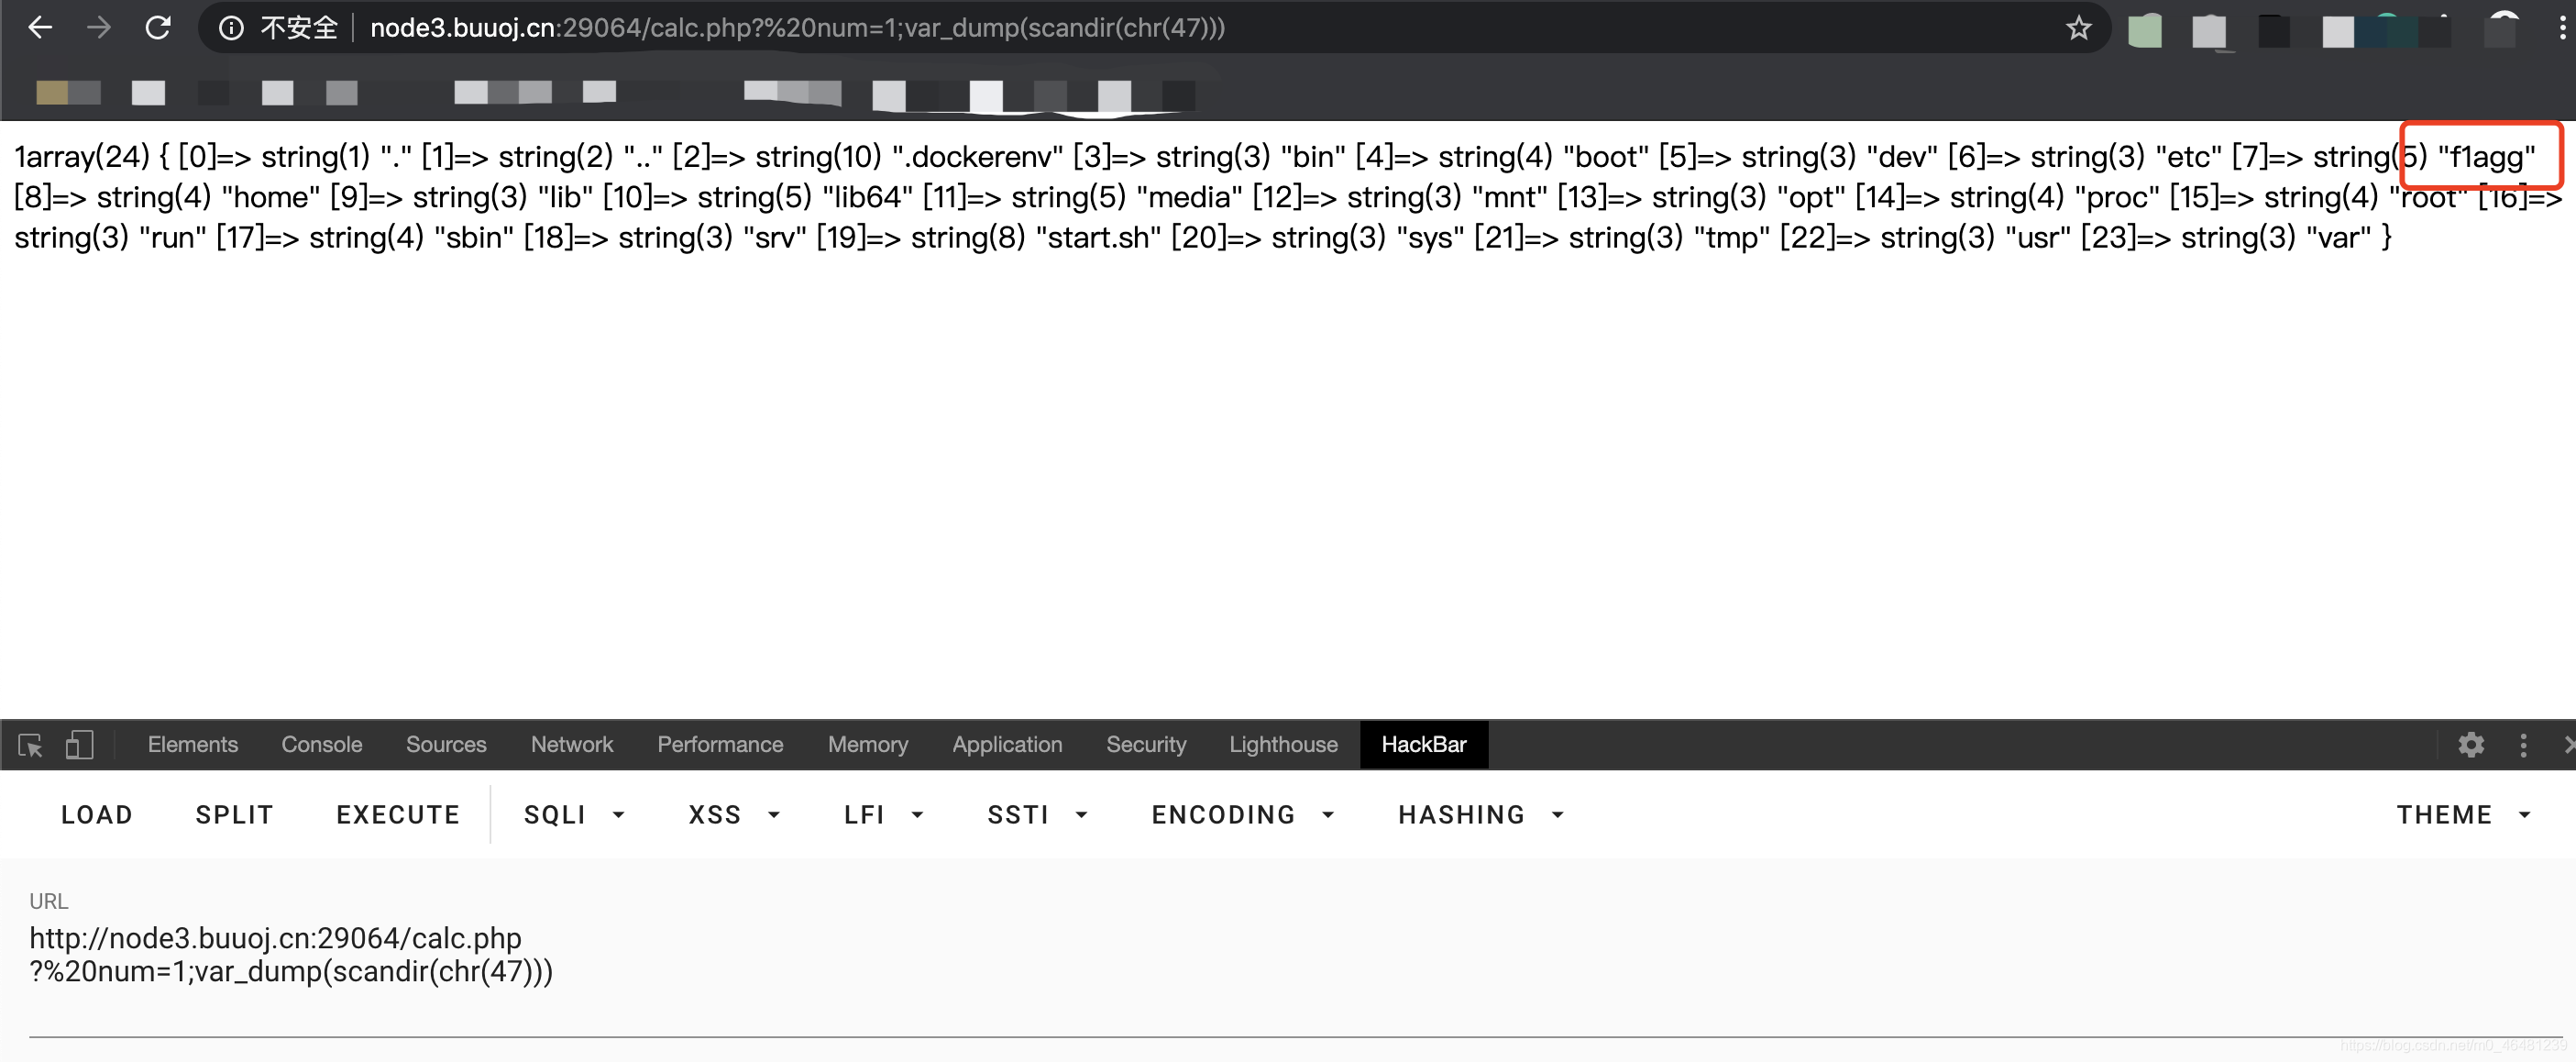Open the Chrome three-dot menu

(2561, 28)
